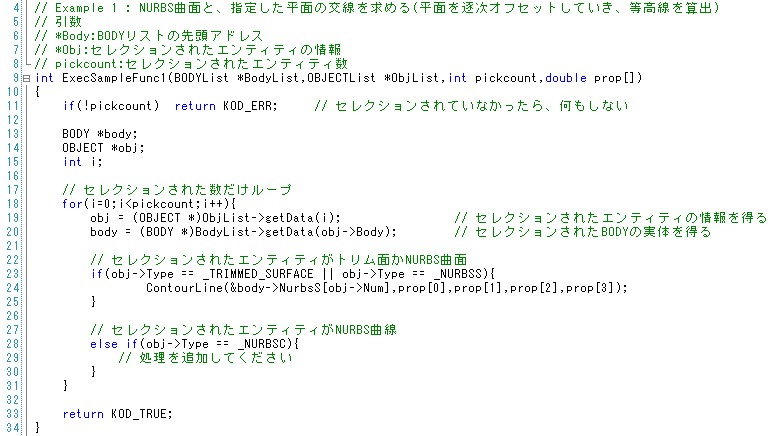Click the function name ExecSampleFunc1
The width and height of the screenshot is (782, 436).
pyautogui.click(x=116, y=78)
